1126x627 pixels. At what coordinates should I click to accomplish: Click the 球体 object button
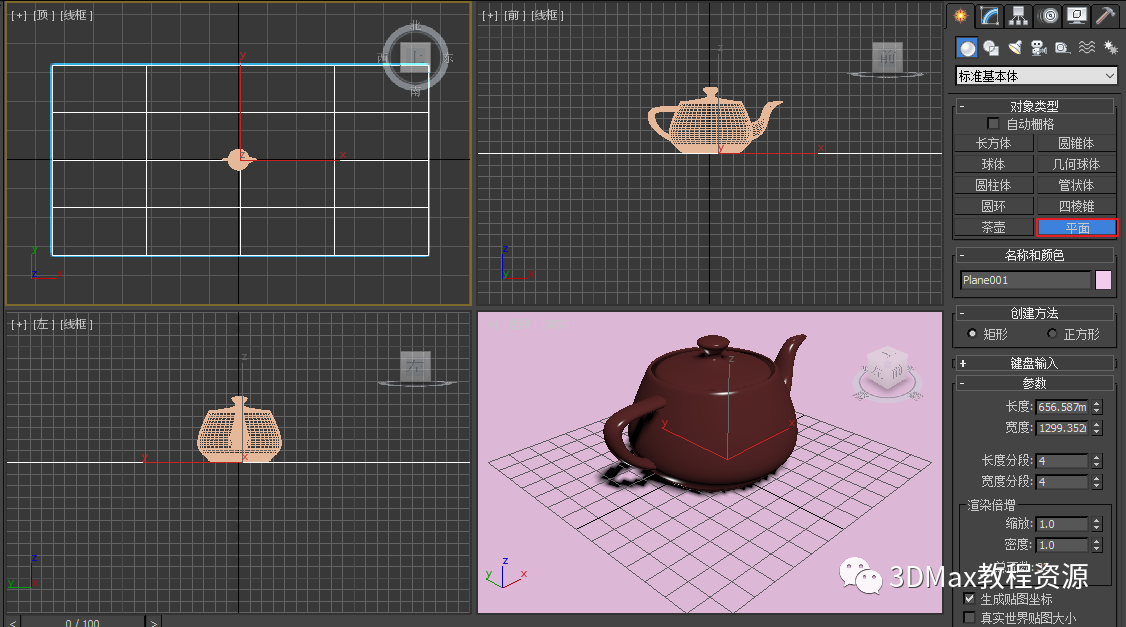993,164
